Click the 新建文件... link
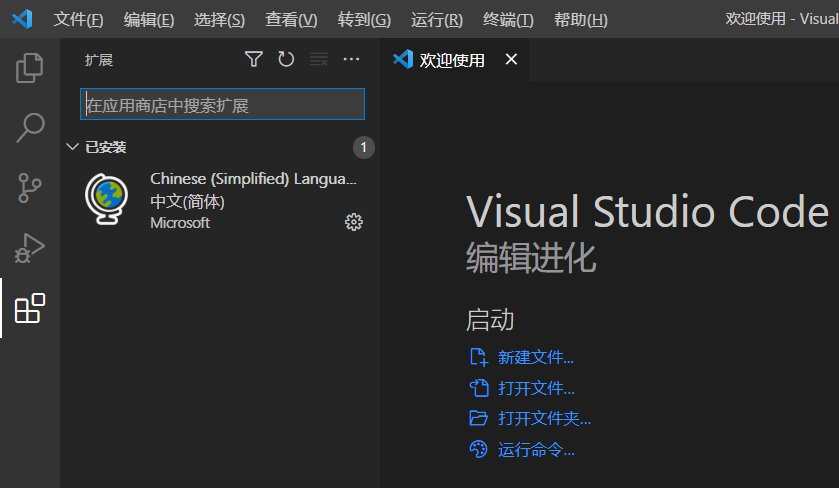 point(536,357)
